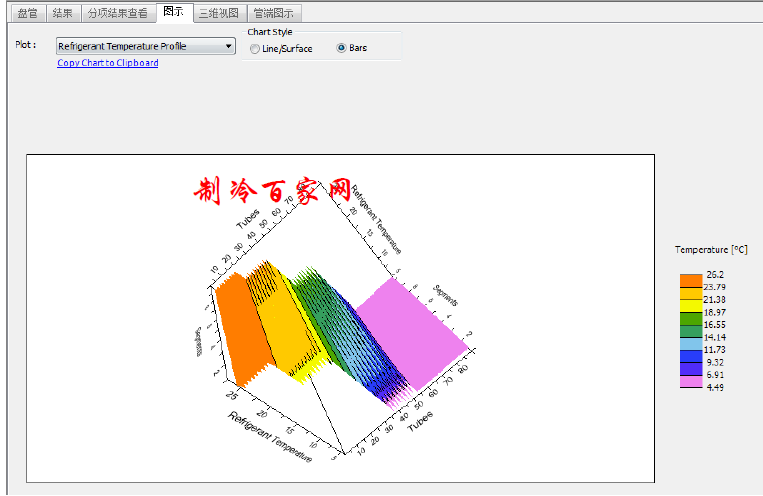Screen dimensions: 763x496
Task: Click the pink legend swatch at 4.49
Action: pos(690,381)
